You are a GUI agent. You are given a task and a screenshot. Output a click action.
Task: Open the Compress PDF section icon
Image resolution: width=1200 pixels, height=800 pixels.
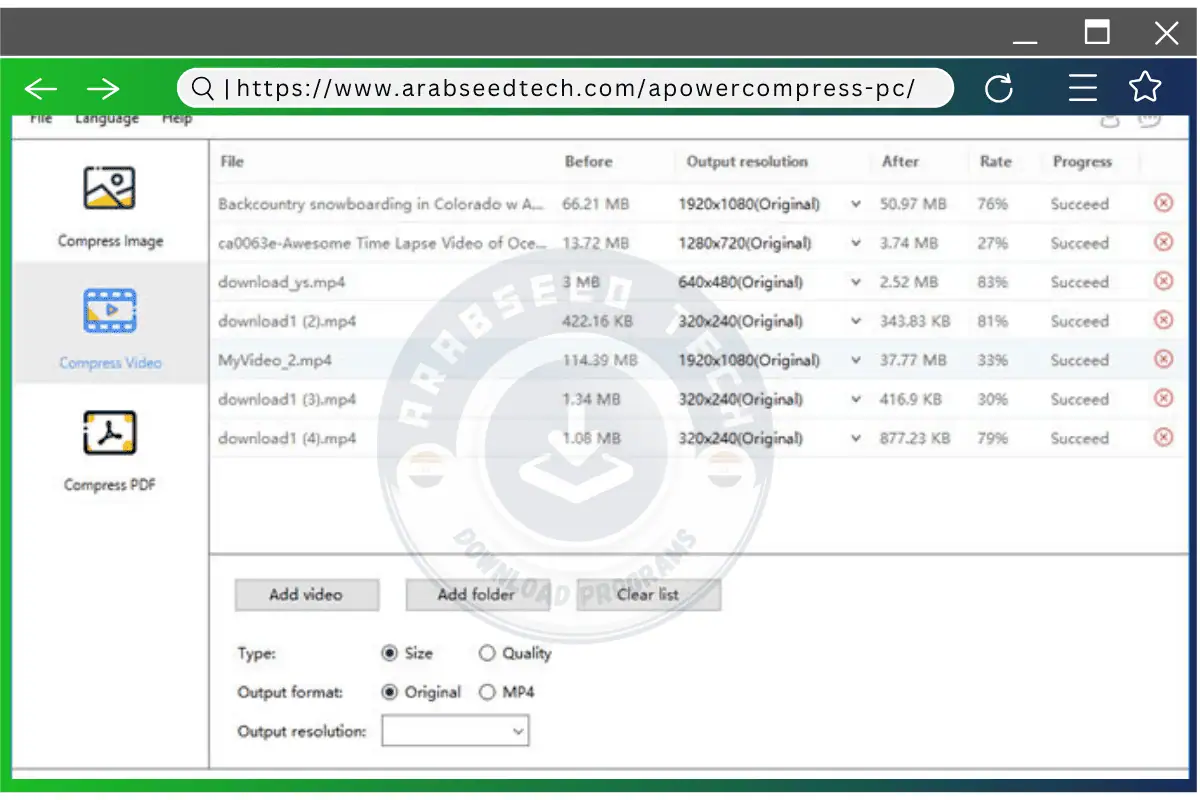coord(110,433)
